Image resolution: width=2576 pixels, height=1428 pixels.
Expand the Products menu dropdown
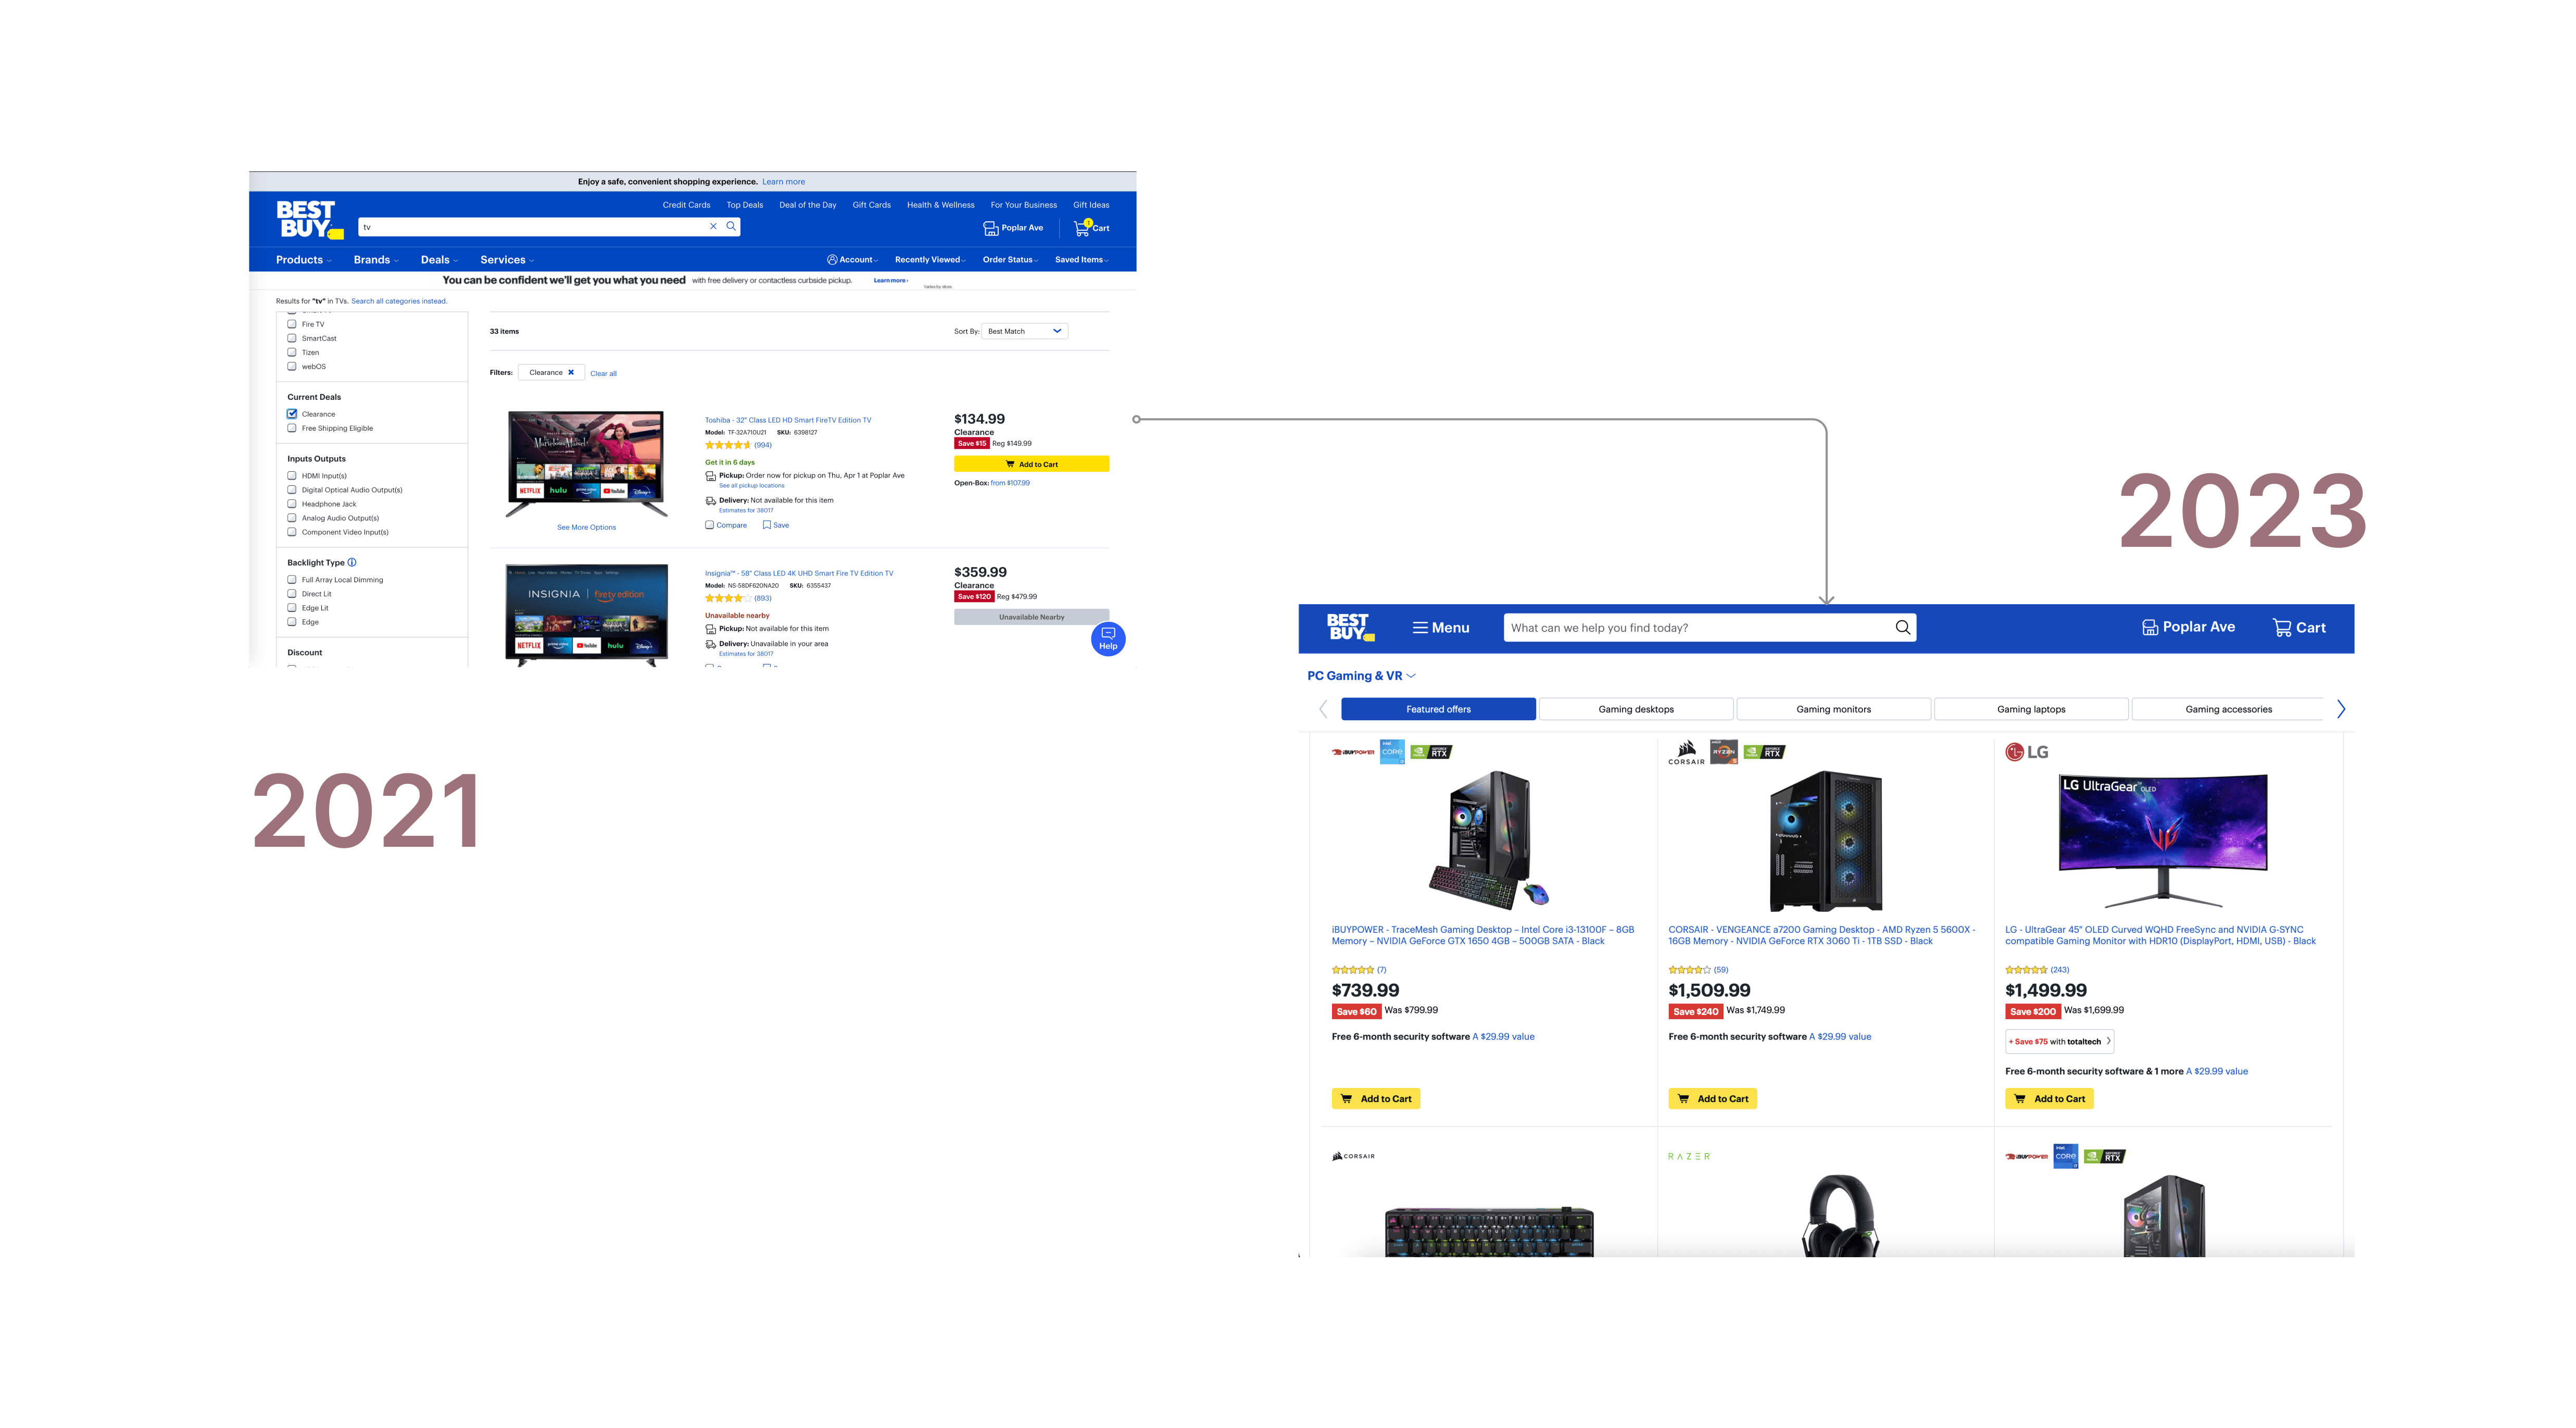pos(303,260)
